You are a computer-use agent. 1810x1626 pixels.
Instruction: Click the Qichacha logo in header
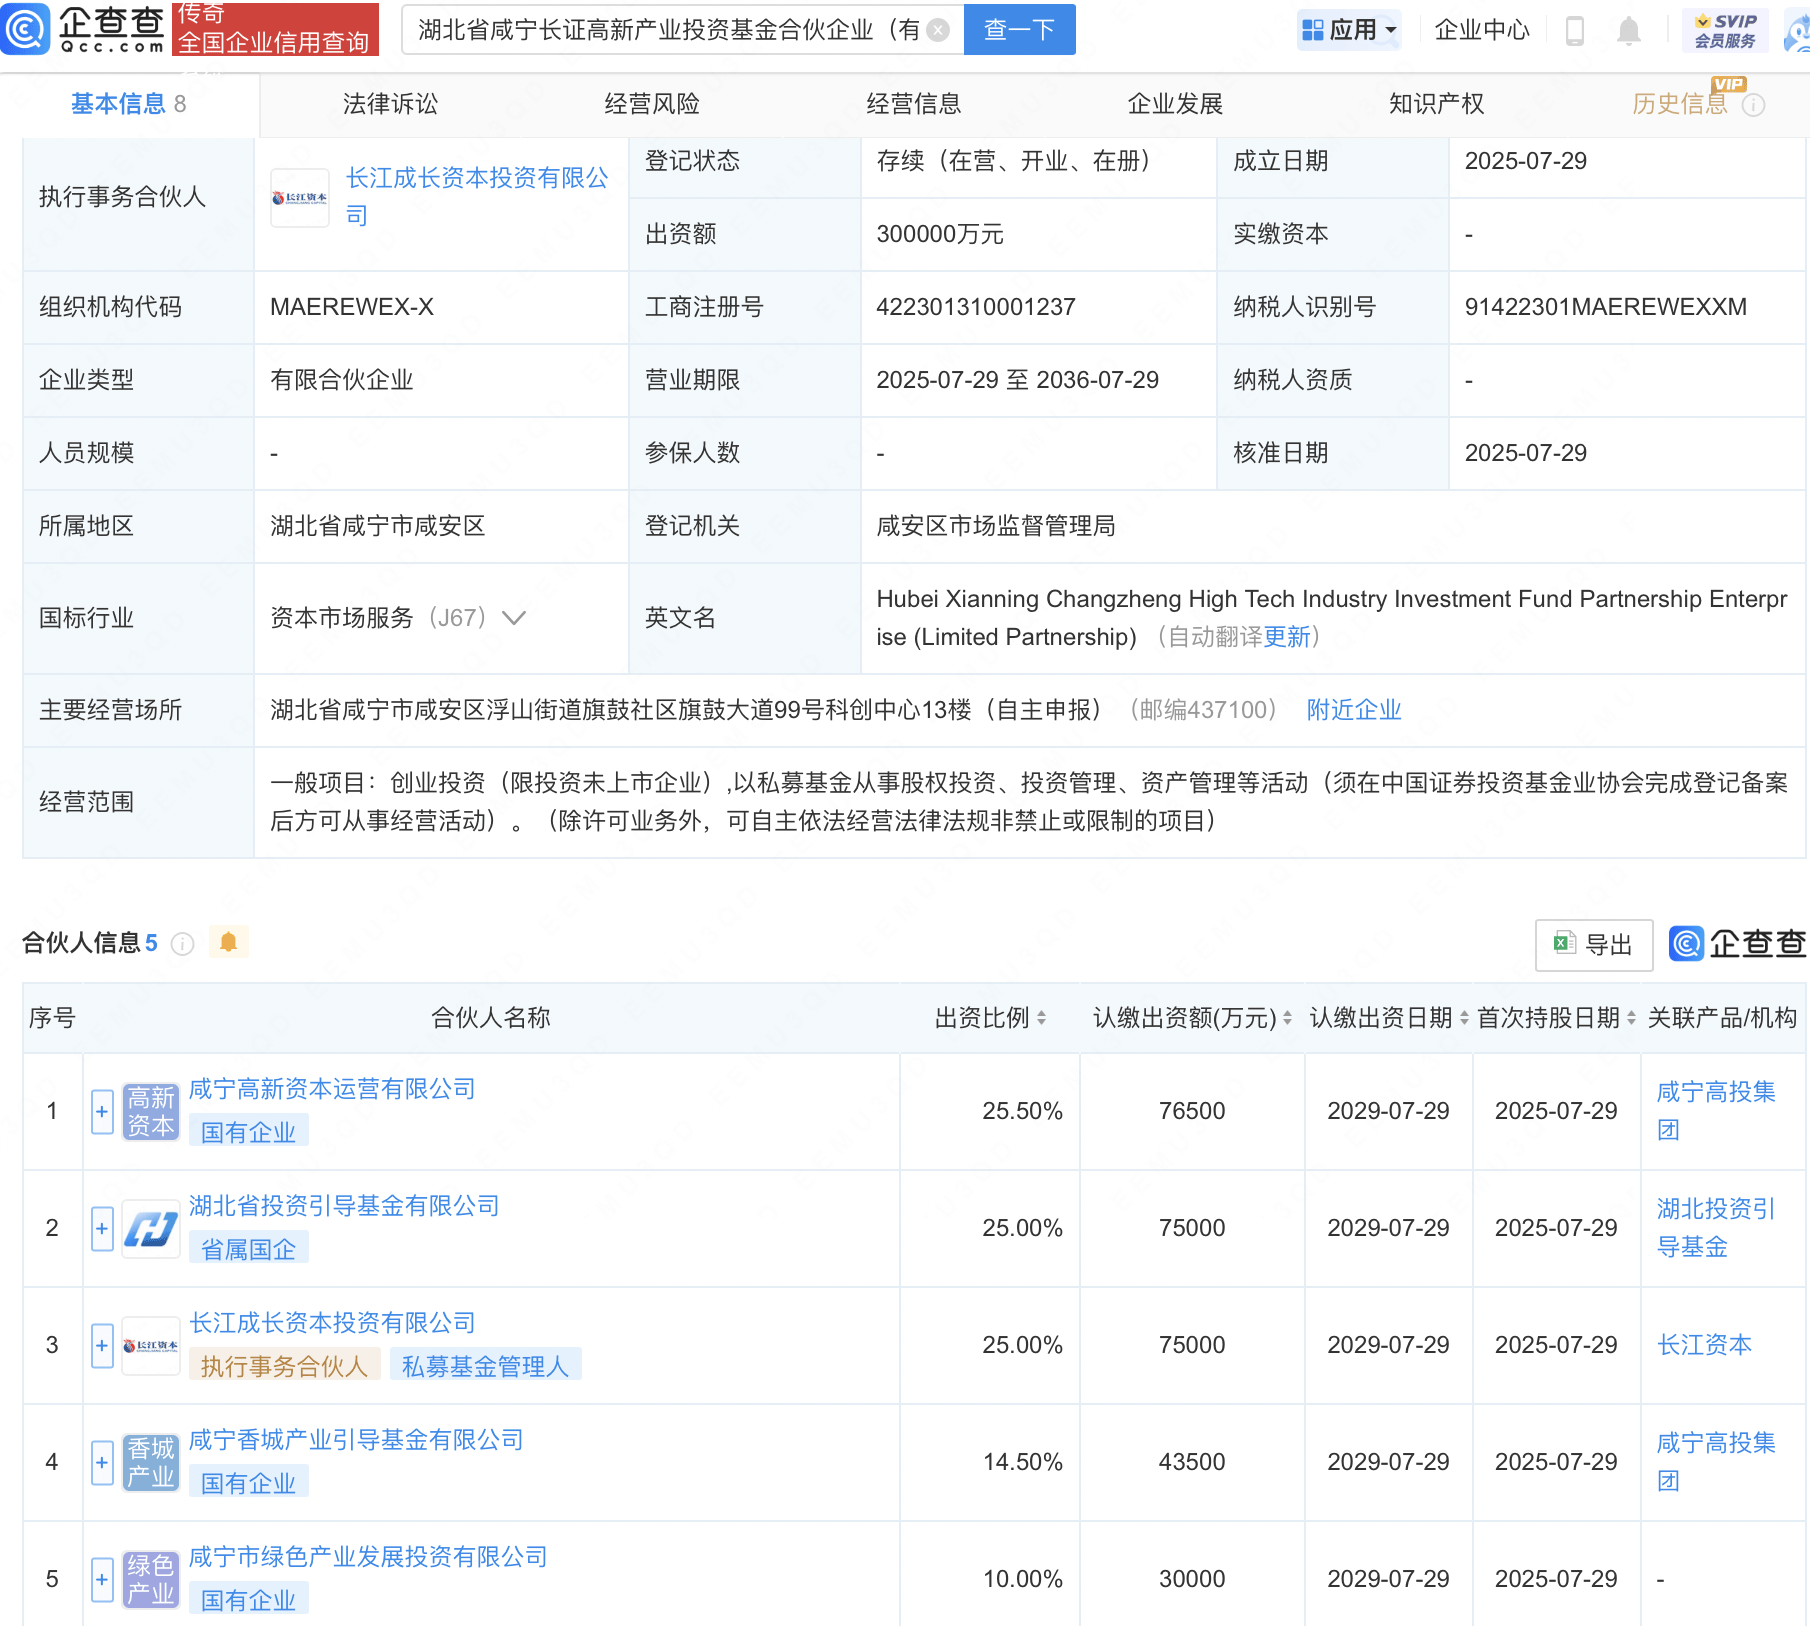(x=84, y=29)
